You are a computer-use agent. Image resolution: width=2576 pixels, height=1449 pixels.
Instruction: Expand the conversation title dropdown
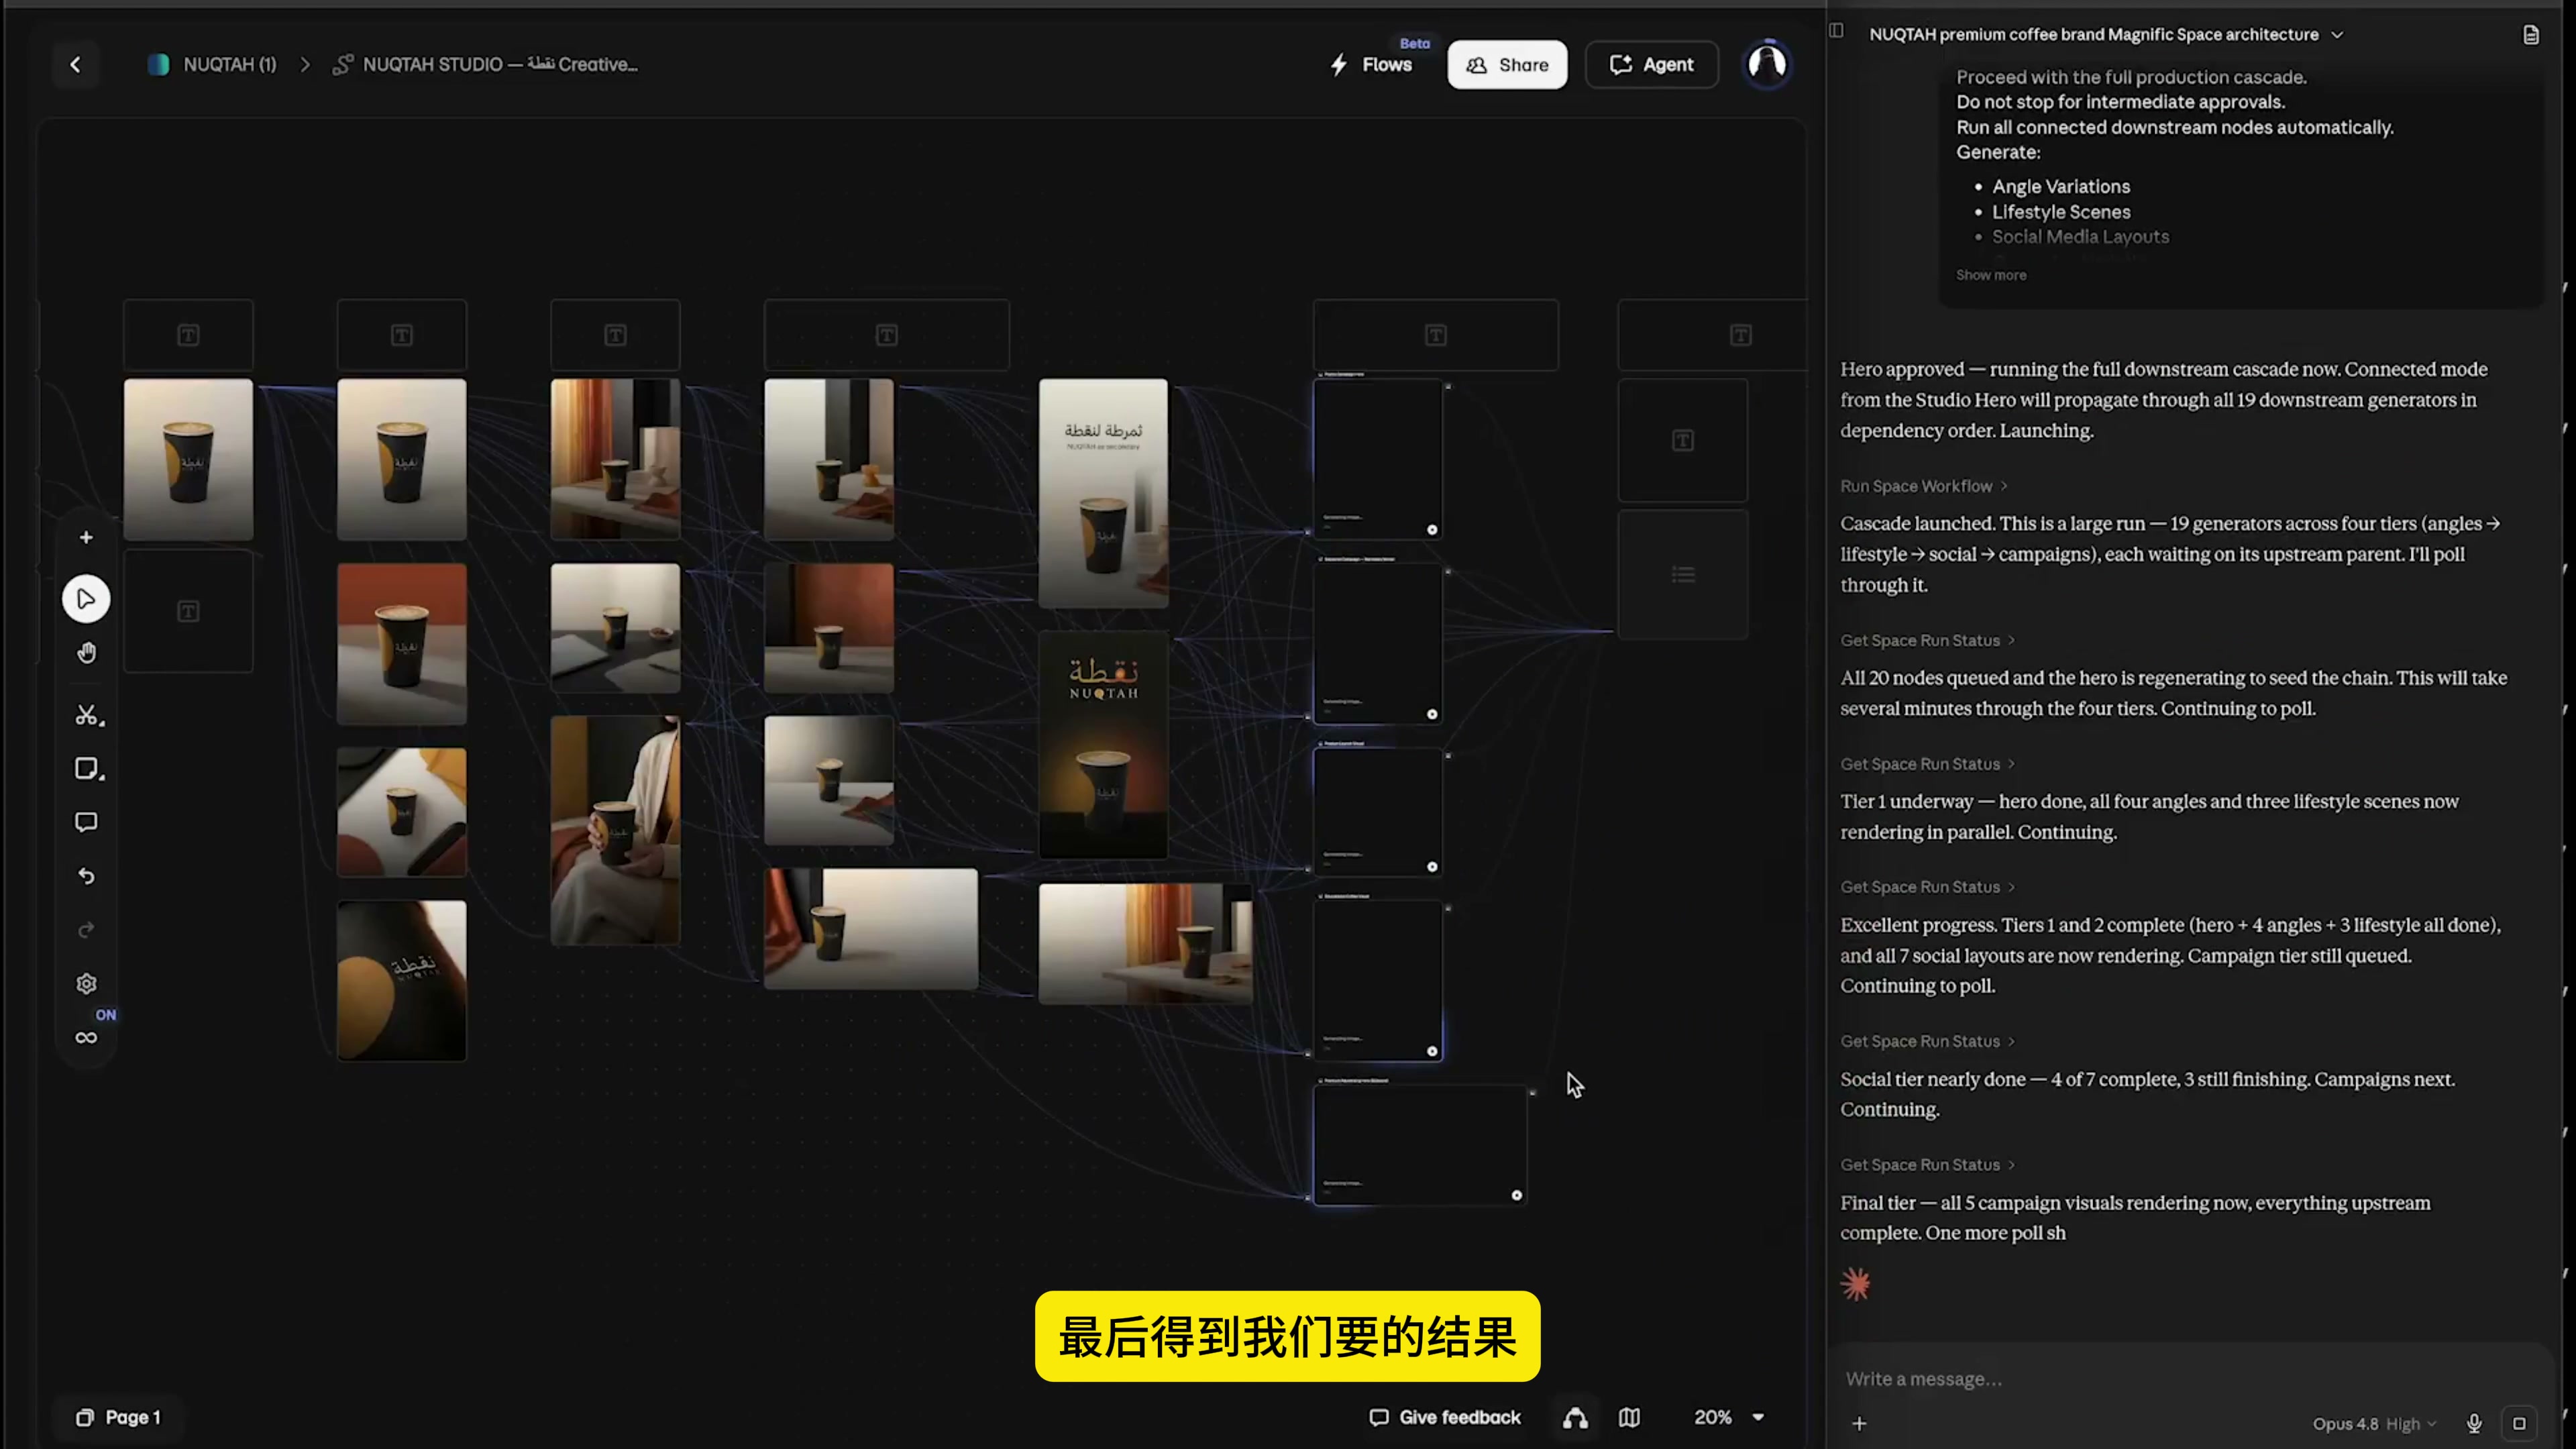coord(2337,35)
